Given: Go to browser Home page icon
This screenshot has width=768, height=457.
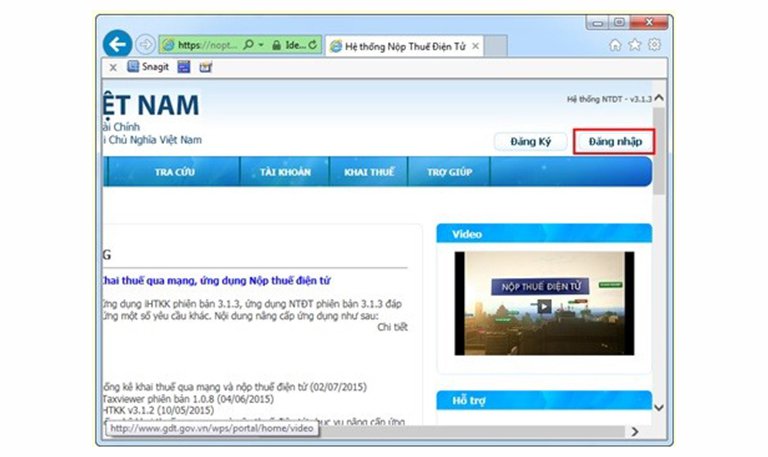Looking at the screenshot, I should (x=615, y=45).
